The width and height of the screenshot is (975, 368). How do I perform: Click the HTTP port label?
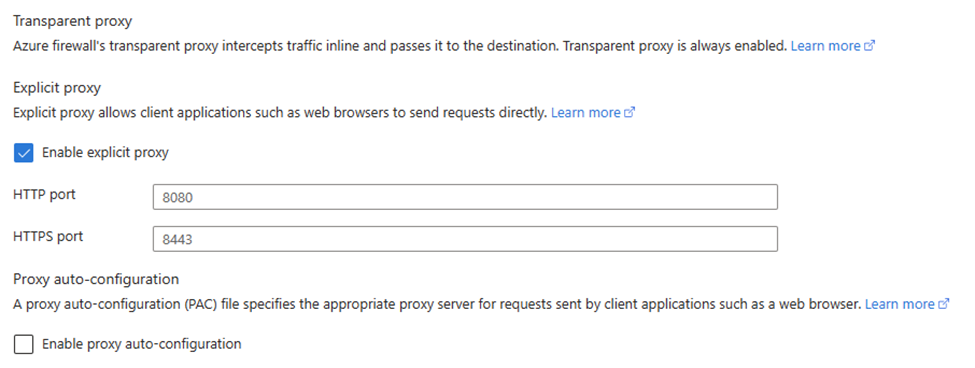pos(44,195)
